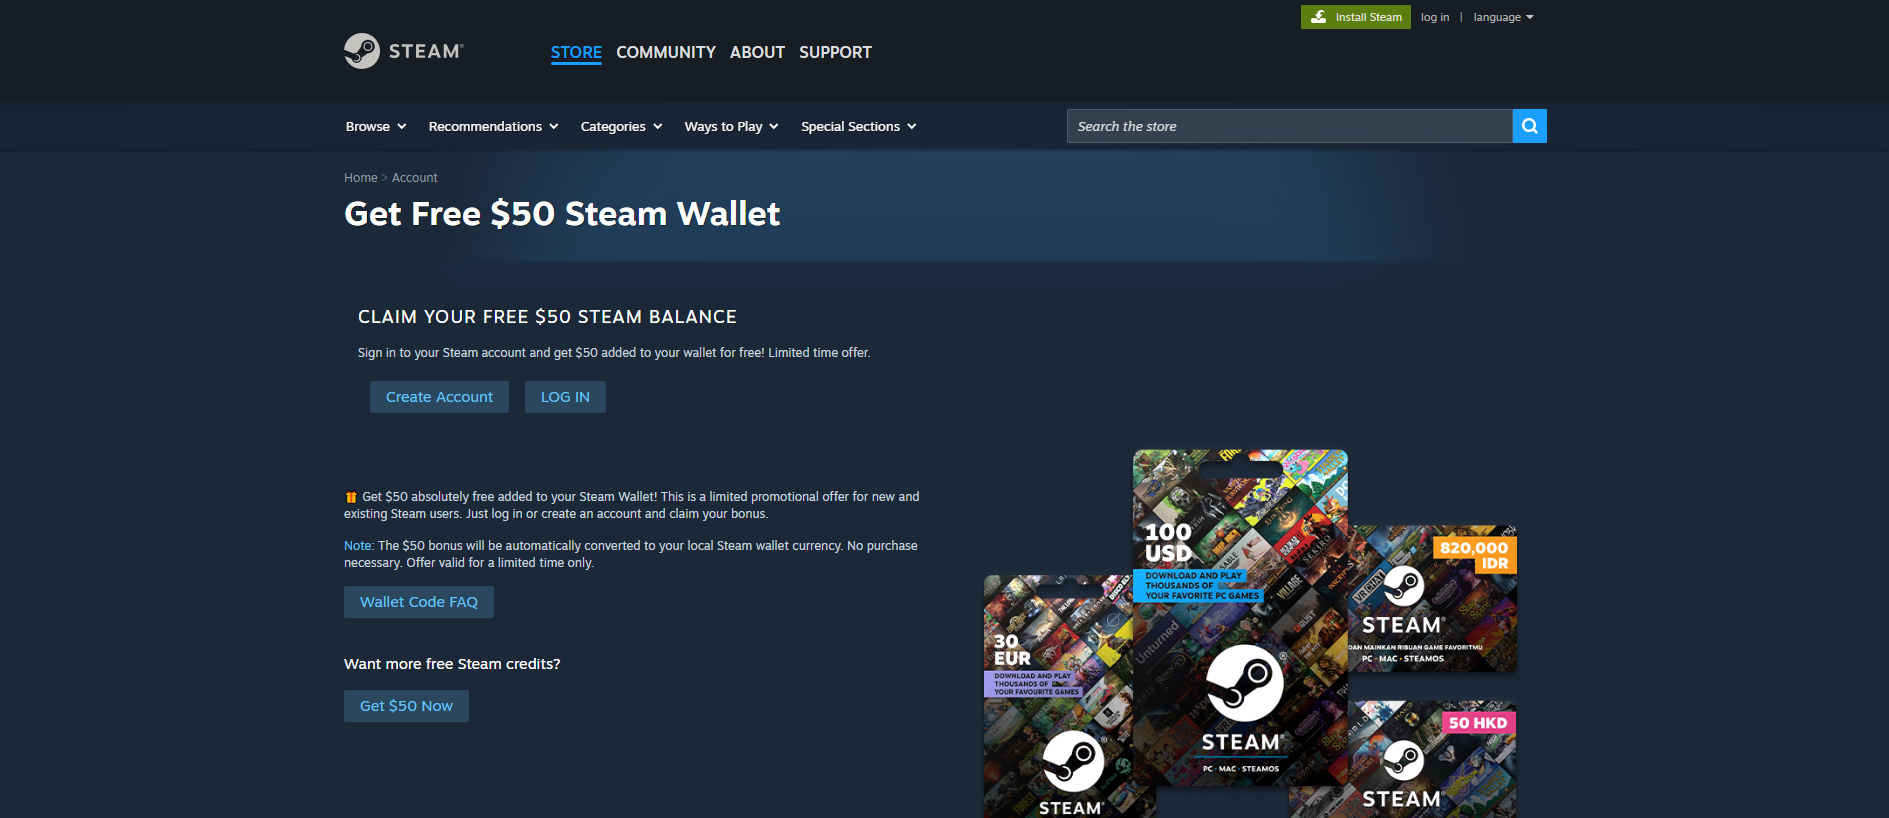Click the "Want more free Steam credits?" text
This screenshot has width=1889, height=818.
coord(452,664)
